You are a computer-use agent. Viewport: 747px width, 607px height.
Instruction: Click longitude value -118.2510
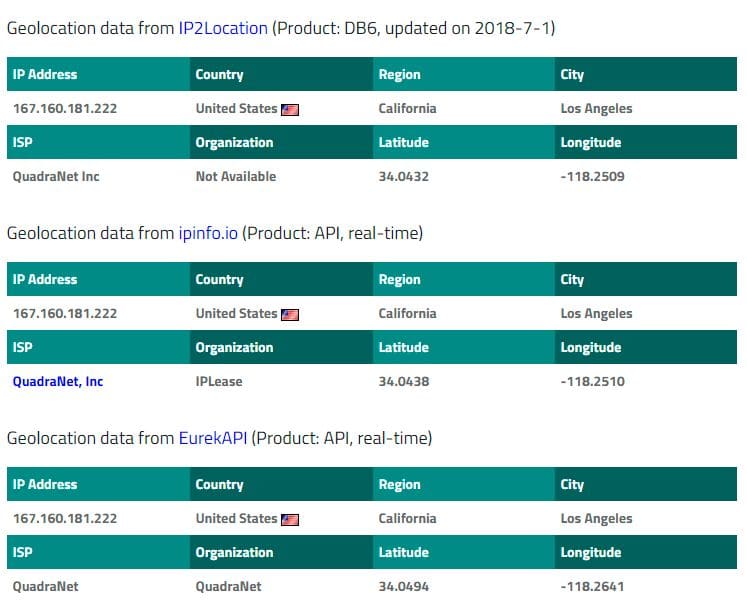(x=592, y=382)
